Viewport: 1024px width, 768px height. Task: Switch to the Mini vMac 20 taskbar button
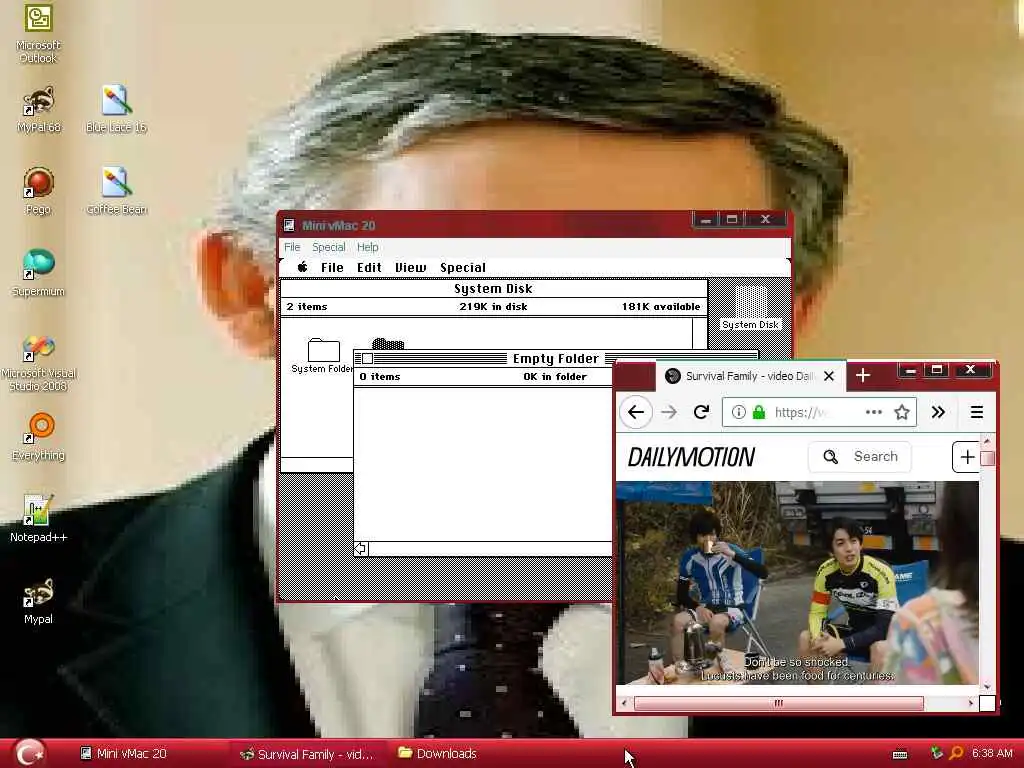(123, 754)
